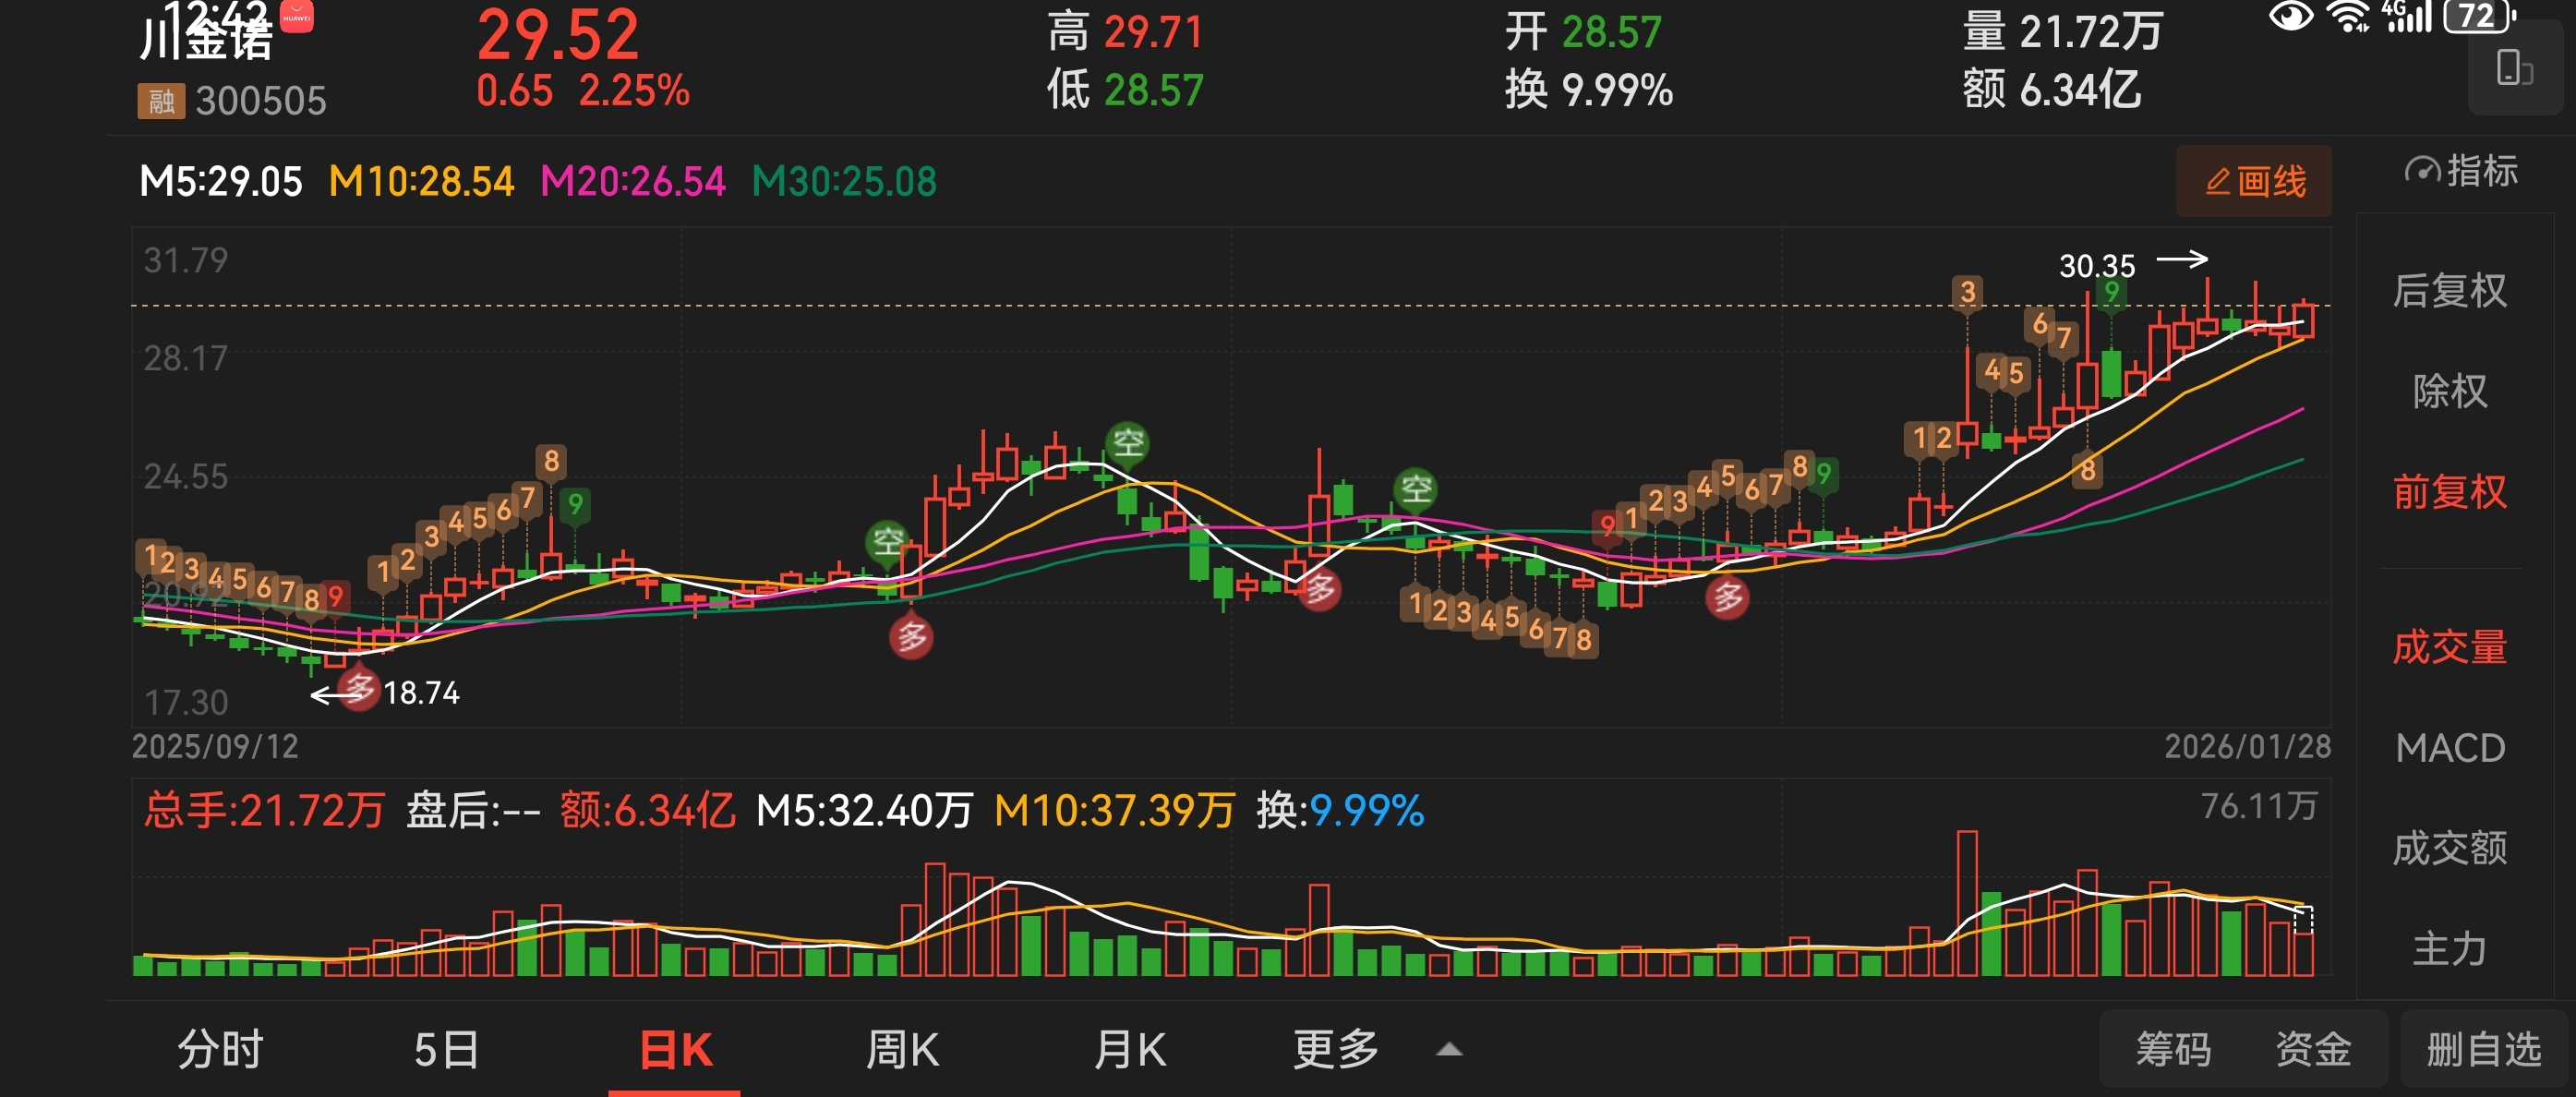Click the 30.35 high price marker

pyautogui.click(x=2097, y=266)
